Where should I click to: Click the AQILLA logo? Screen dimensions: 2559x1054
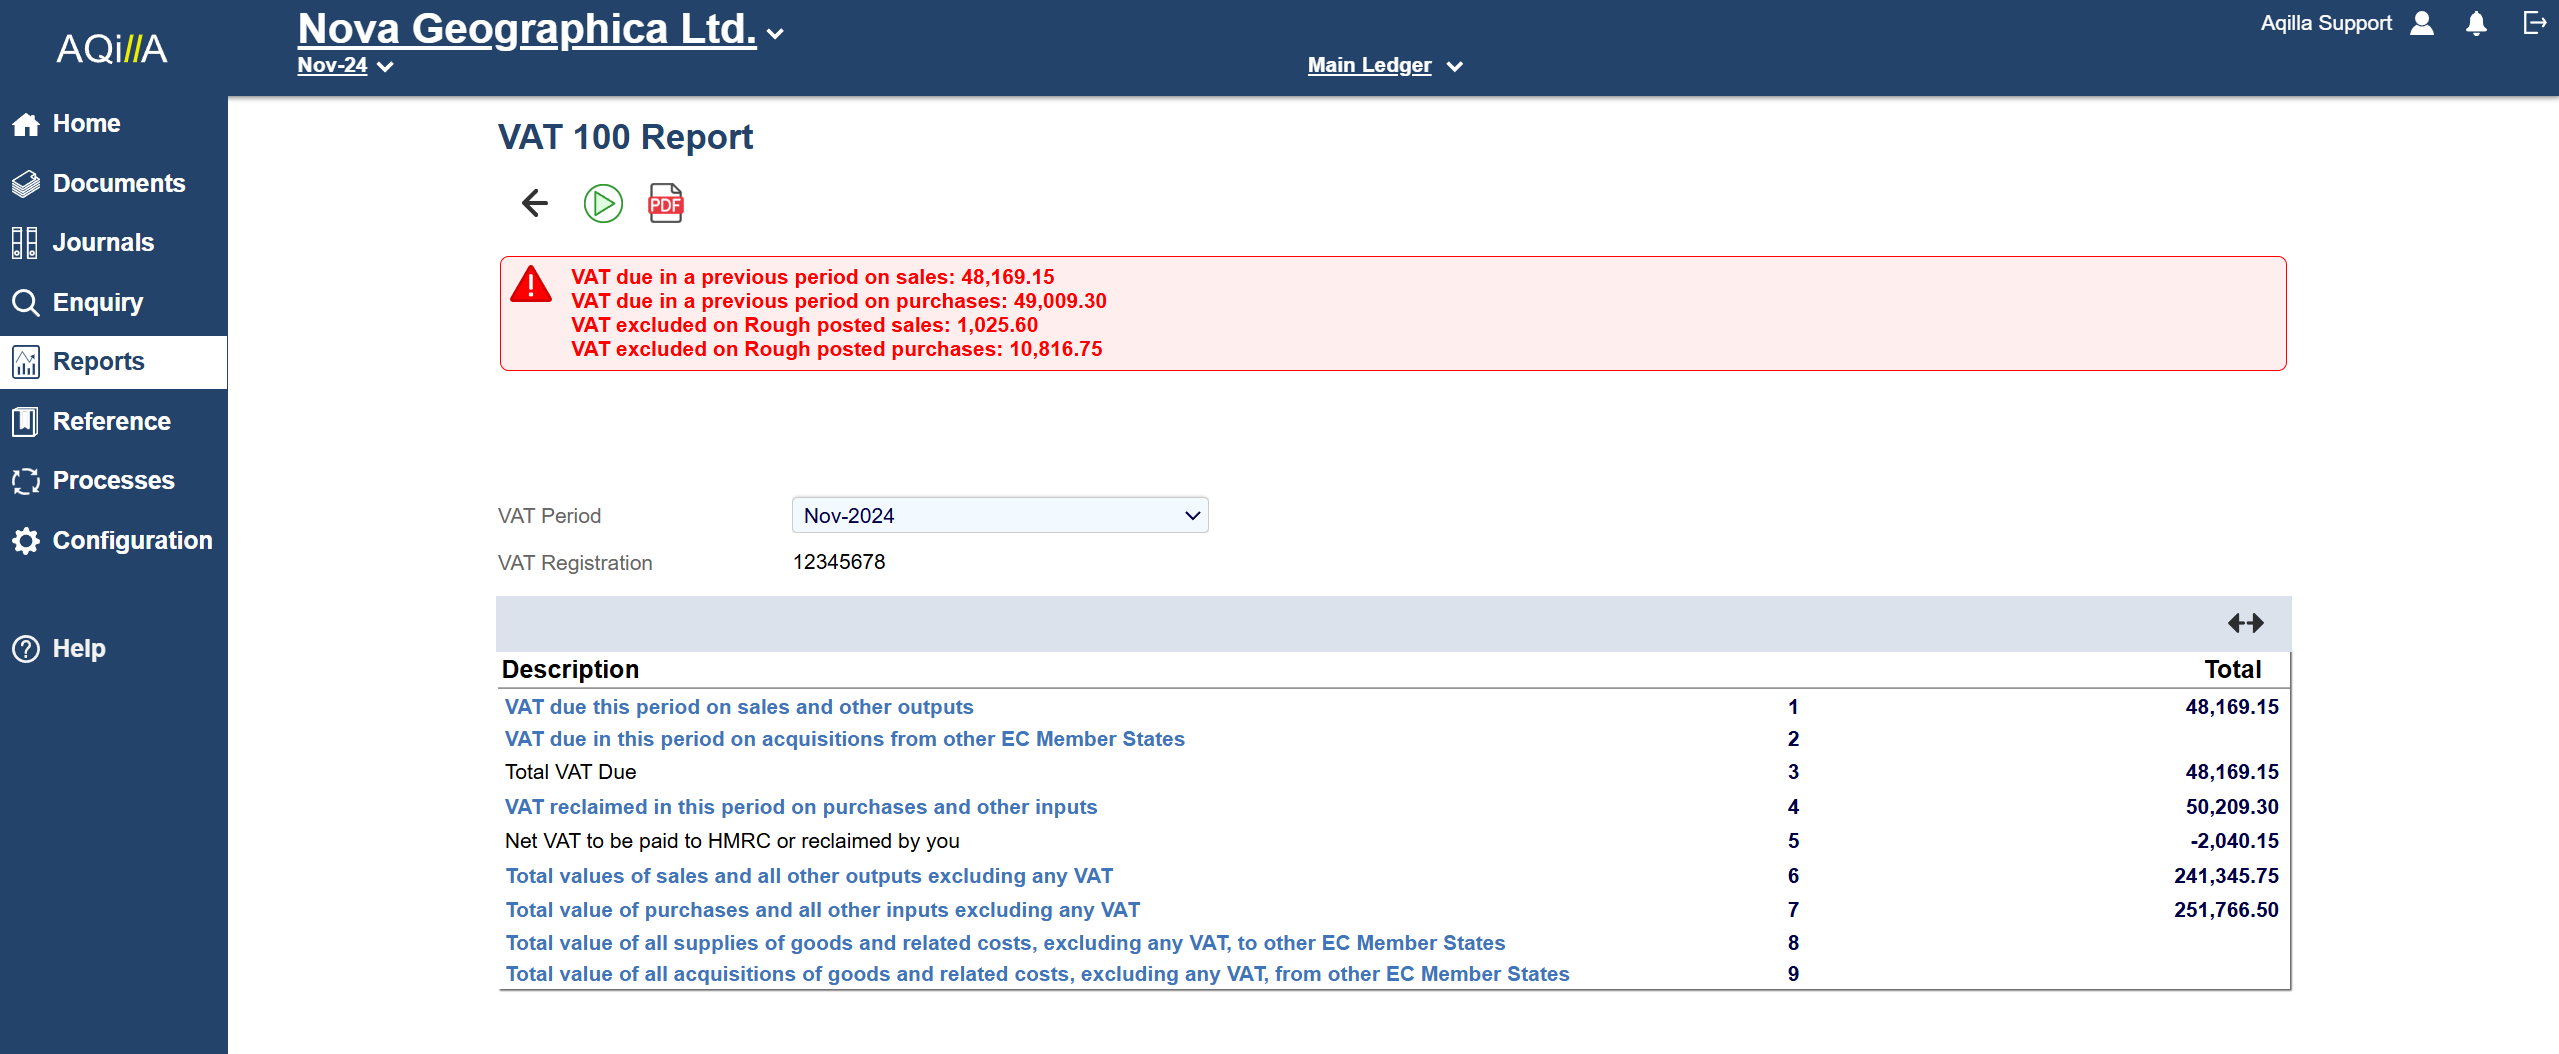pos(112,48)
